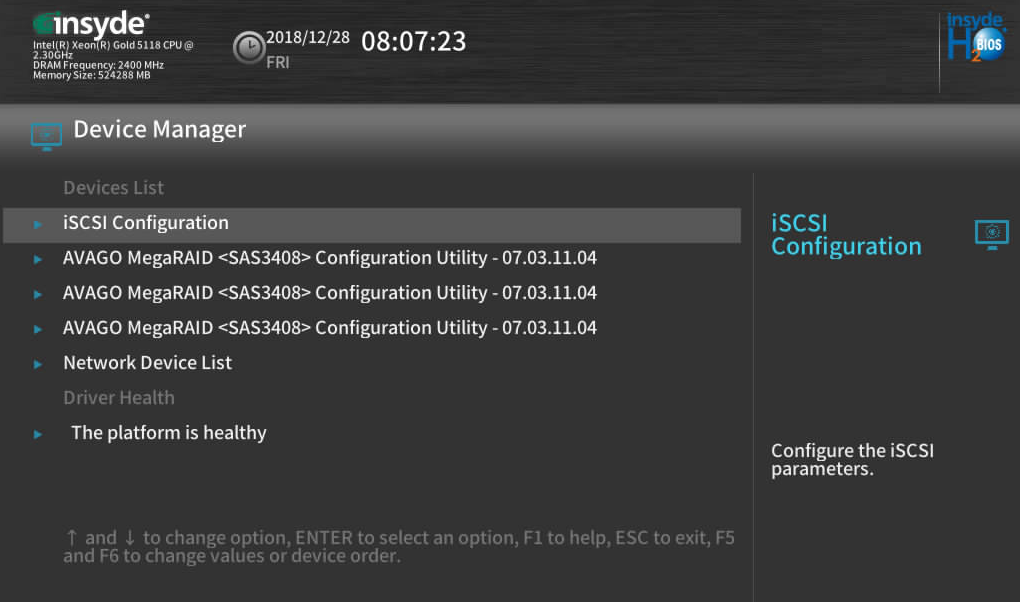
Task: Click the Insyde logo in the header
Action: 91,24
